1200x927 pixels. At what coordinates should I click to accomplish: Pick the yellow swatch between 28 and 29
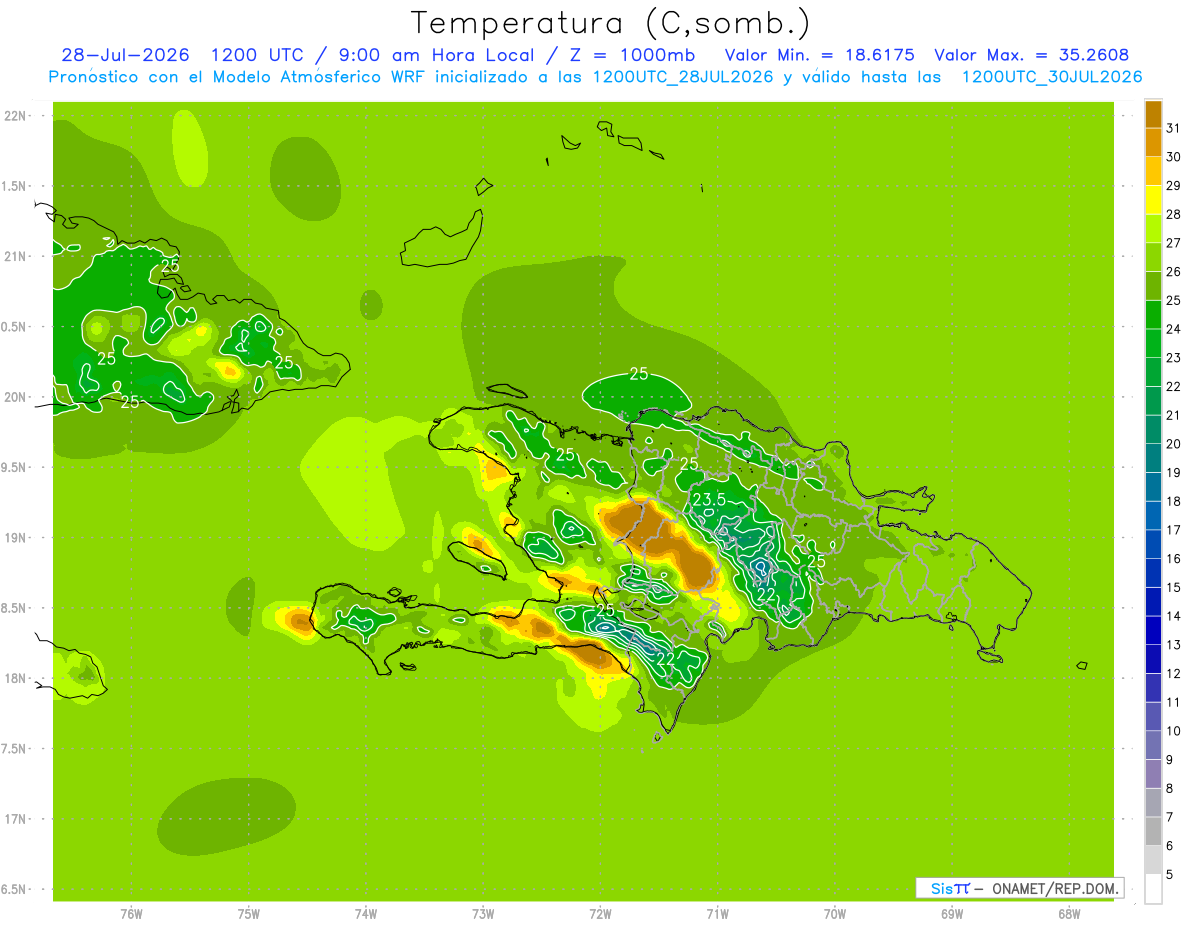click(1153, 200)
